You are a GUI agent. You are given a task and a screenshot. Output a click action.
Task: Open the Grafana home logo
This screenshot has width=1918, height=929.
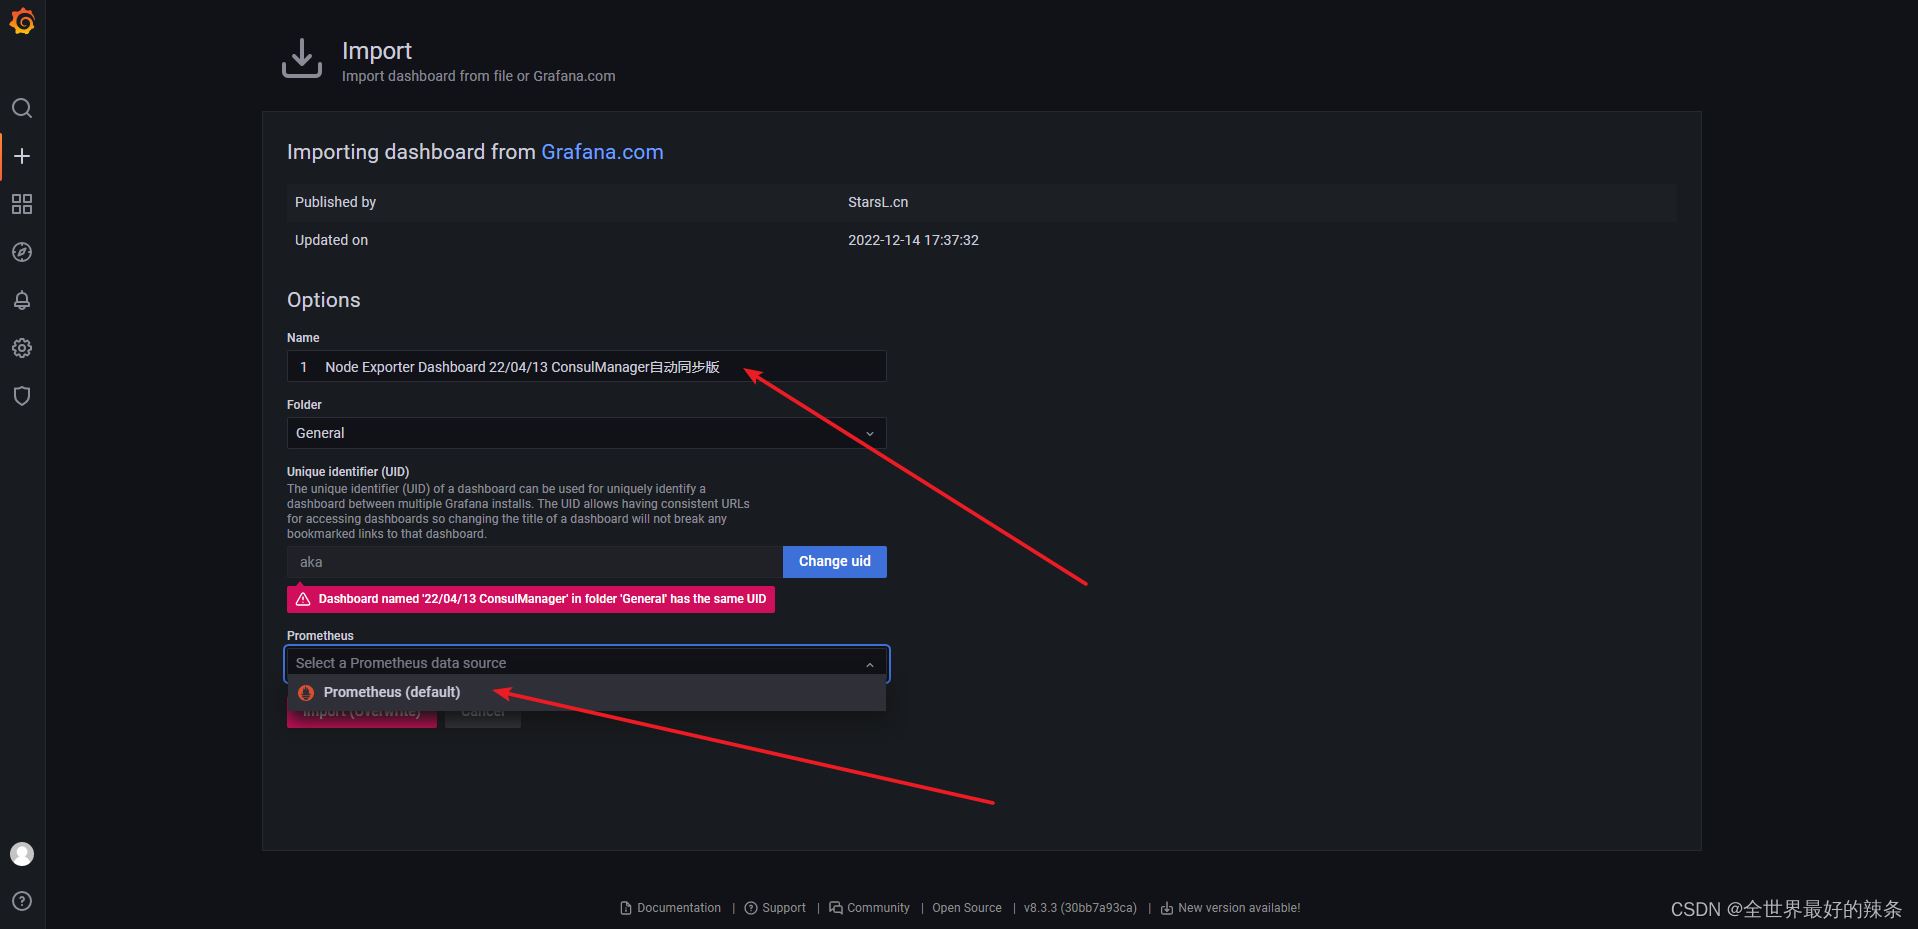point(22,21)
